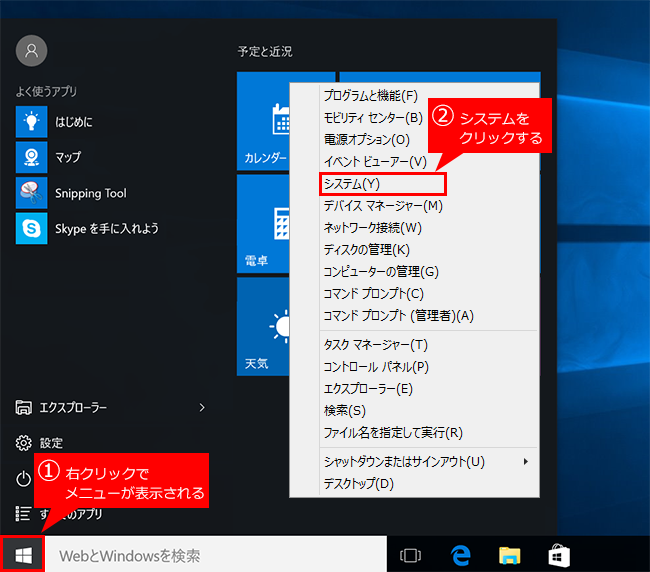The width and height of the screenshot is (650, 572).
Task: Open the はじめに lightbulb app icon
Action: [32, 121]
